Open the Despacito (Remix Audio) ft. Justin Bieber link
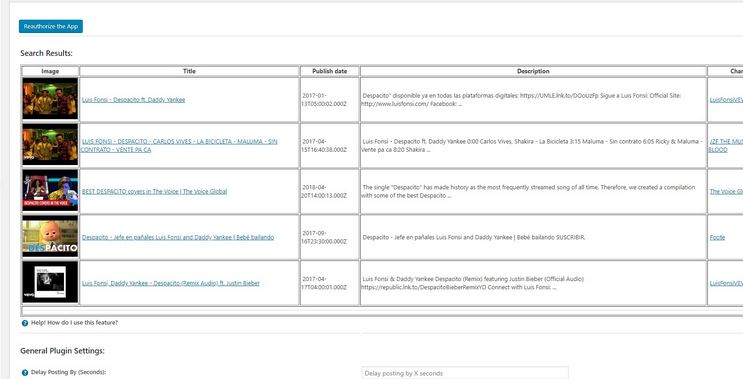The image size is (743, 379). 171,283
